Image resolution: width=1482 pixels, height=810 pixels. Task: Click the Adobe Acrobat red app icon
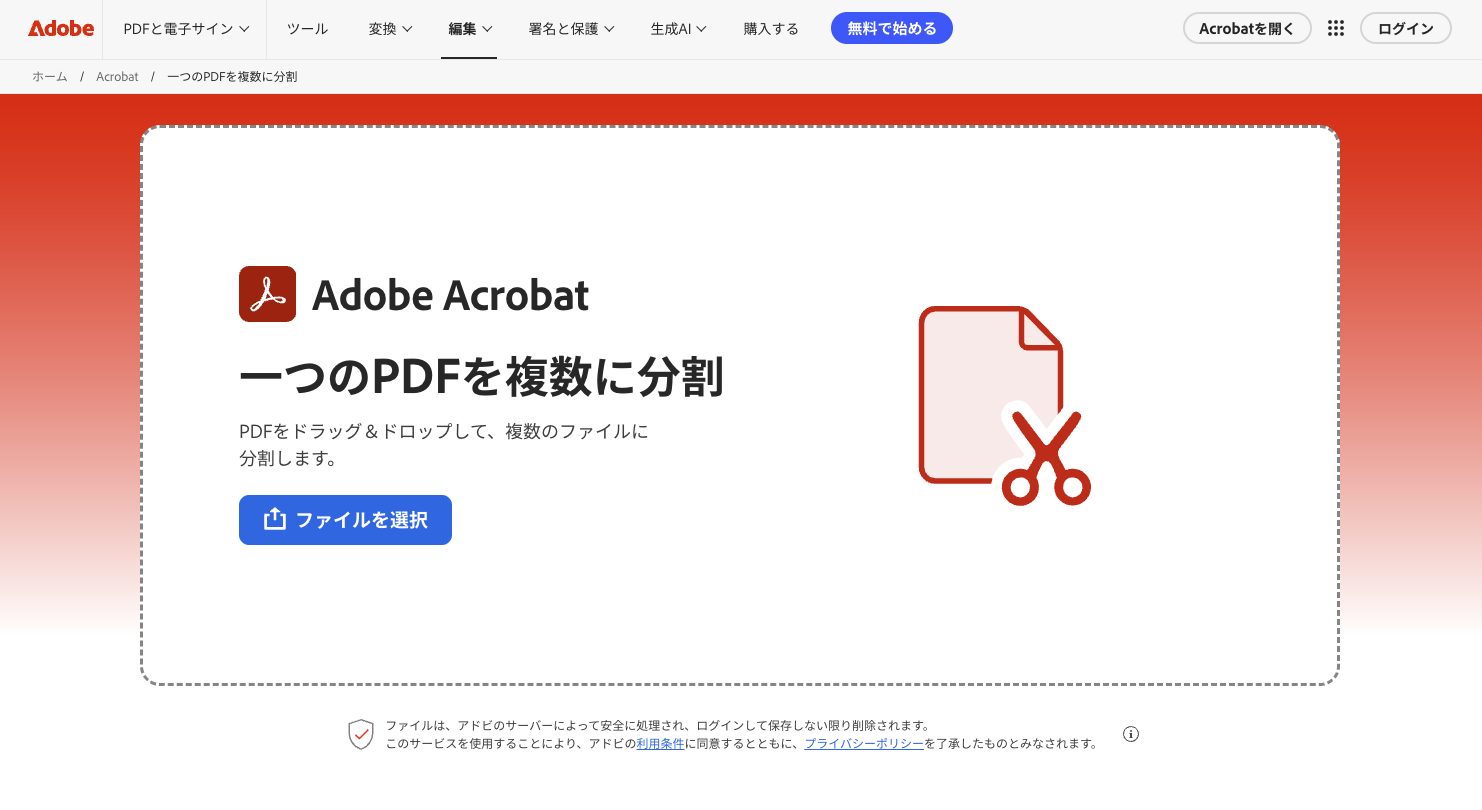pos(267,294)
